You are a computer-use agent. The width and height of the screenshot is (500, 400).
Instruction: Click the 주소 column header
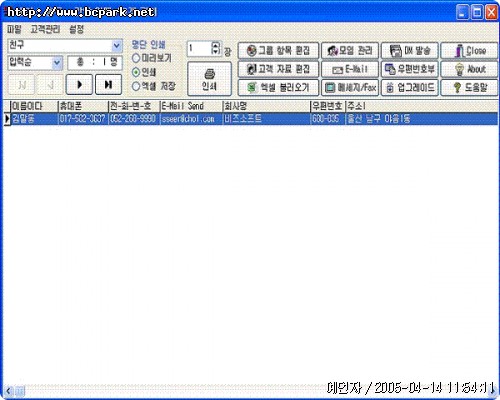422,106
